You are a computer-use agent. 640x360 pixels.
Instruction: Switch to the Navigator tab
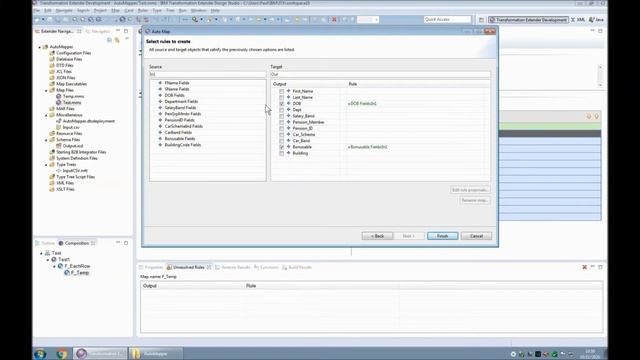pyautogui.click(x=98, y=31)
